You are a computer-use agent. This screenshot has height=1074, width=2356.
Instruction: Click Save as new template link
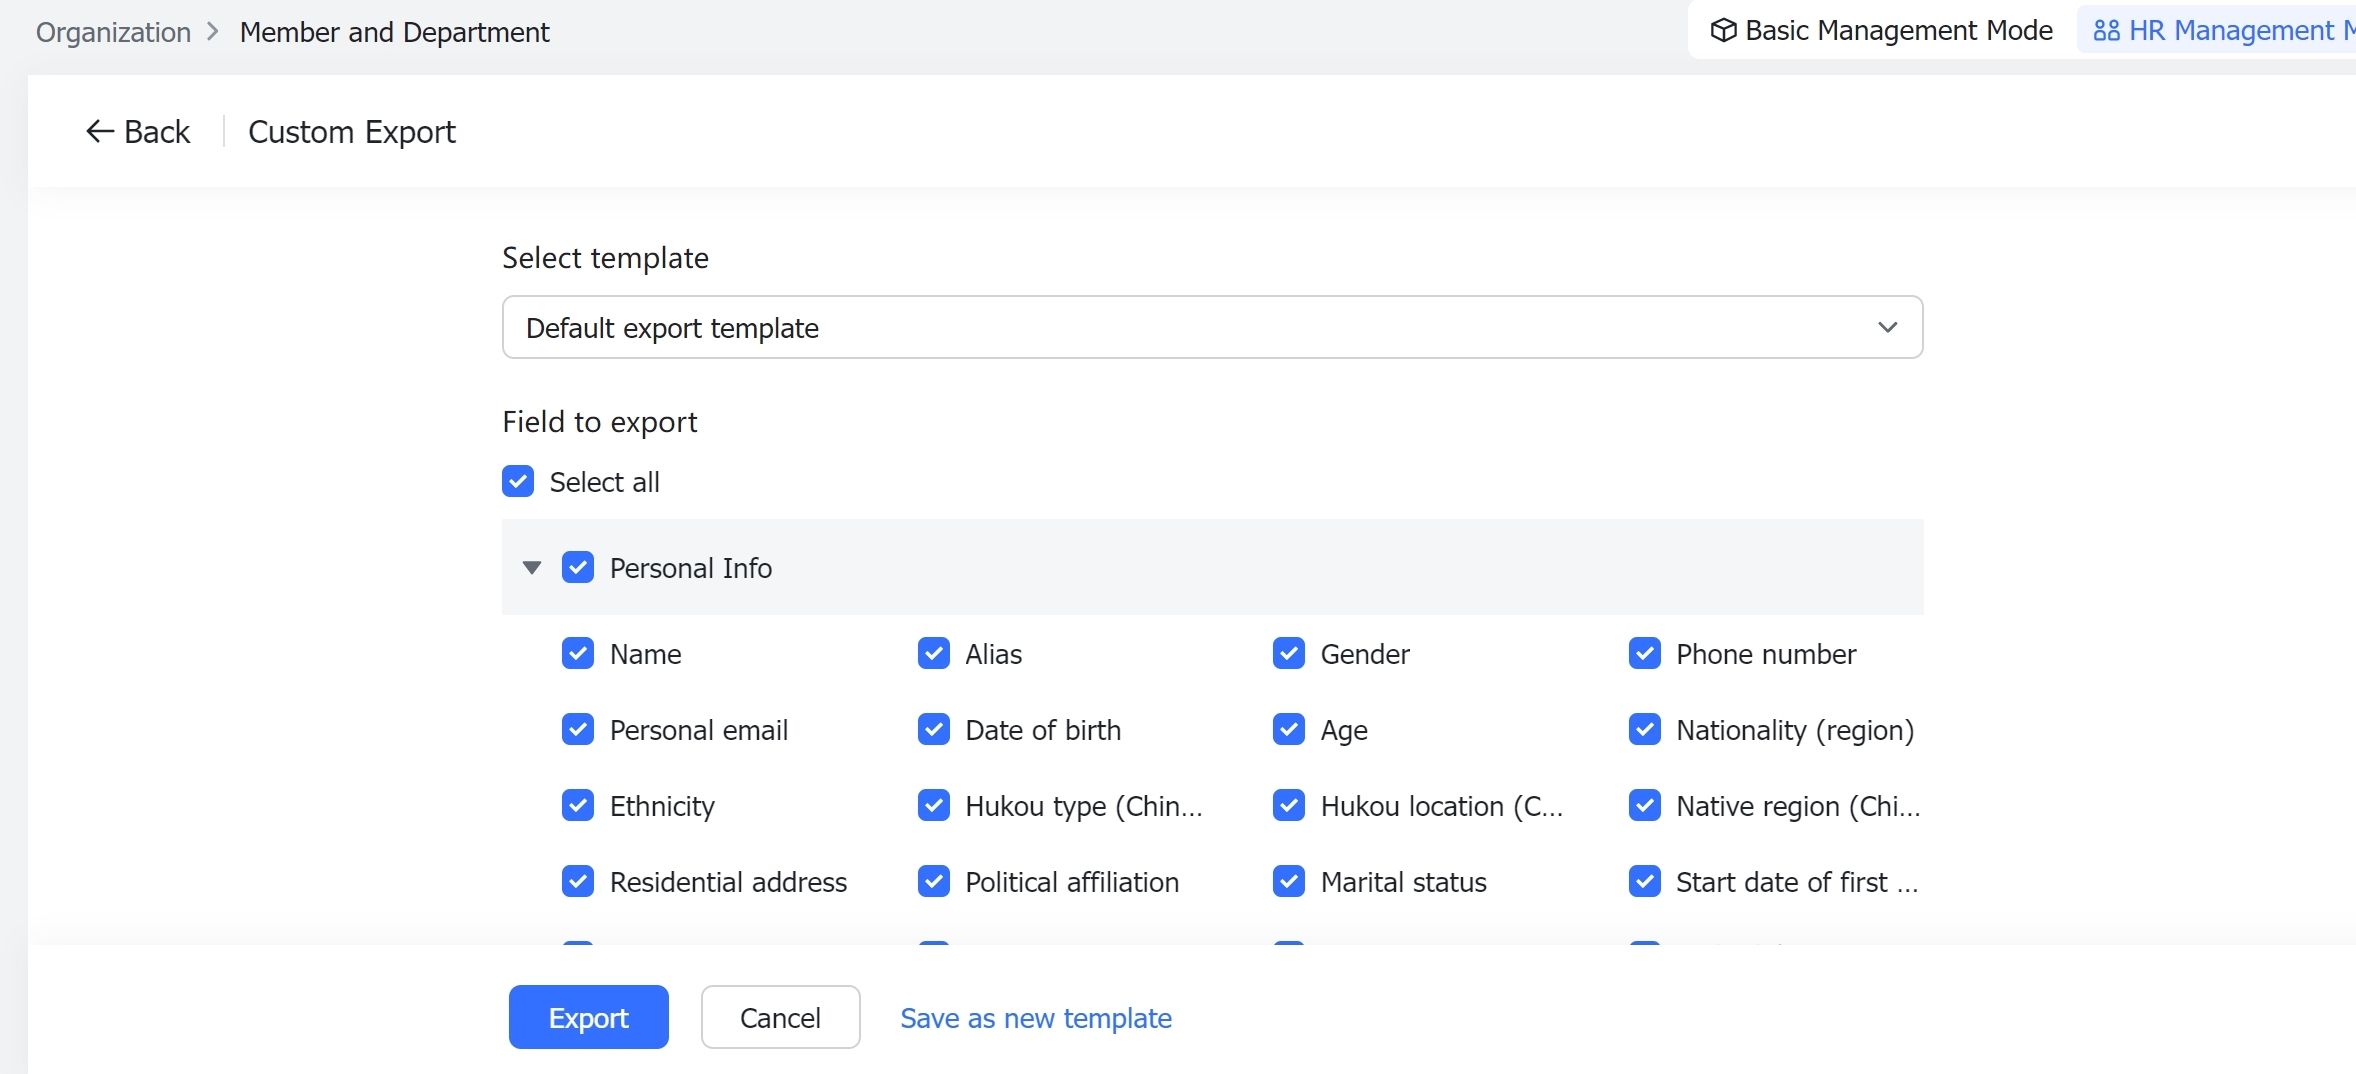1036,1018
